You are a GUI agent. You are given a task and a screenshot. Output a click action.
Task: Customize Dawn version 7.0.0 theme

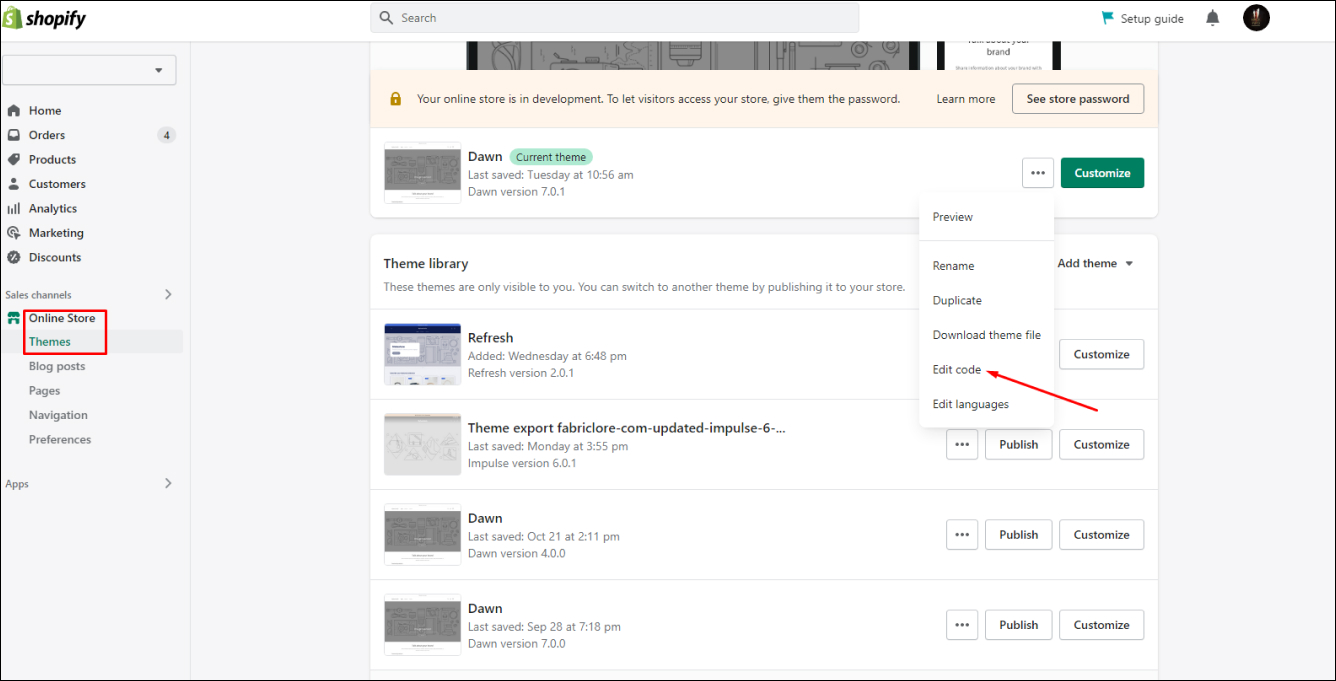pyautogui.click(x=1101, y=625)
